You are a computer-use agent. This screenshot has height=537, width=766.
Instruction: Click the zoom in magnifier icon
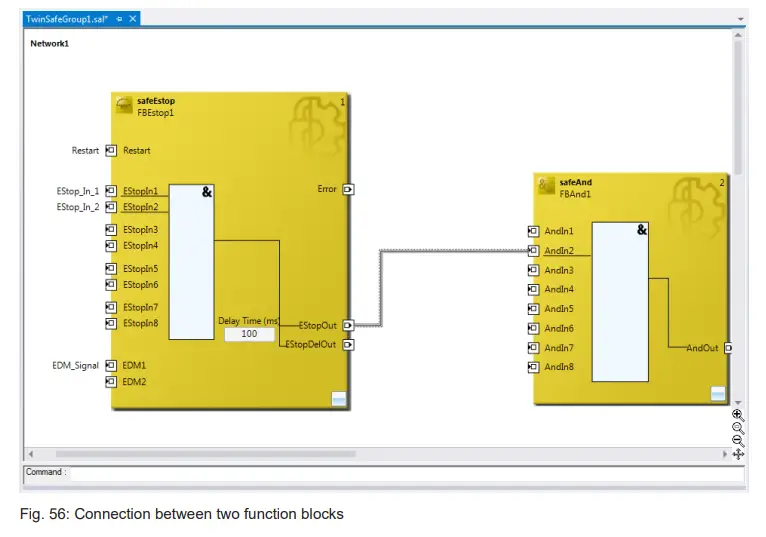coord(738,415)
